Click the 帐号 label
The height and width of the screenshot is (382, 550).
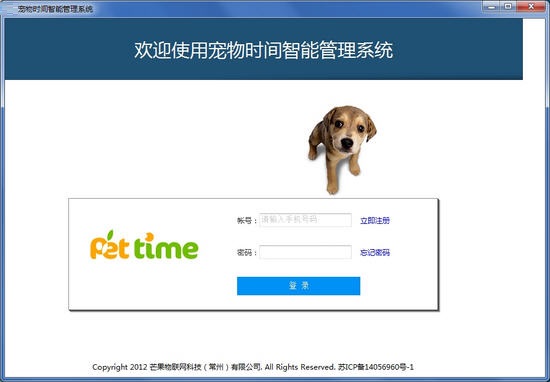(247, 221)
